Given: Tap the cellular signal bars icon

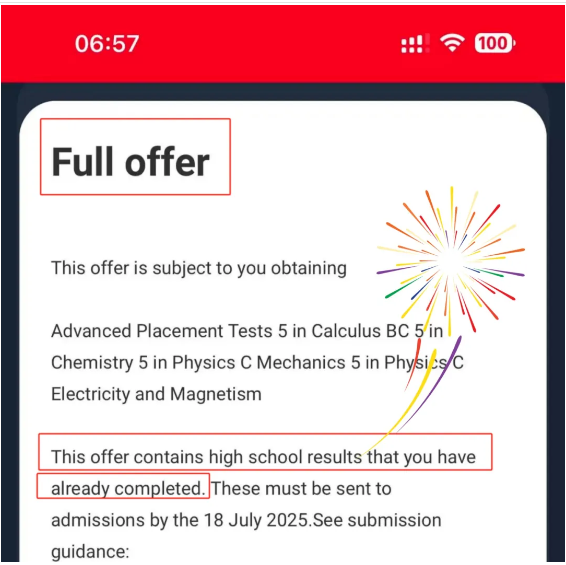Looking at the screenshot, I should 415,43.
